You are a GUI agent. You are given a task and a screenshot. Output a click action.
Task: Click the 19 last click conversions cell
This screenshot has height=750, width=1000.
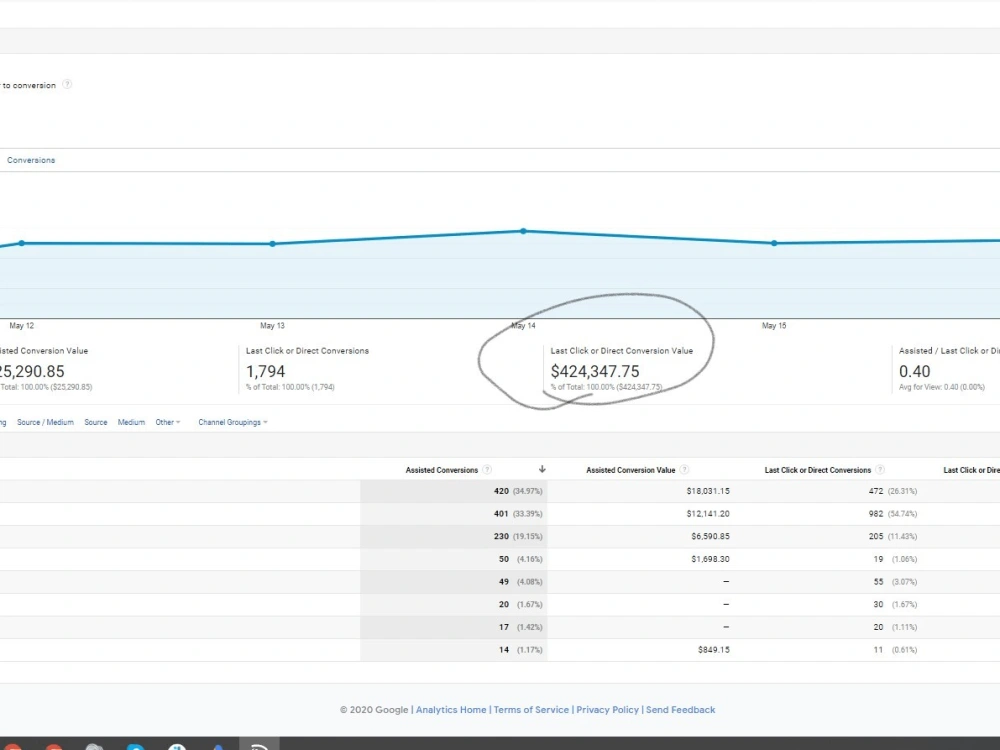pos(878,559)
